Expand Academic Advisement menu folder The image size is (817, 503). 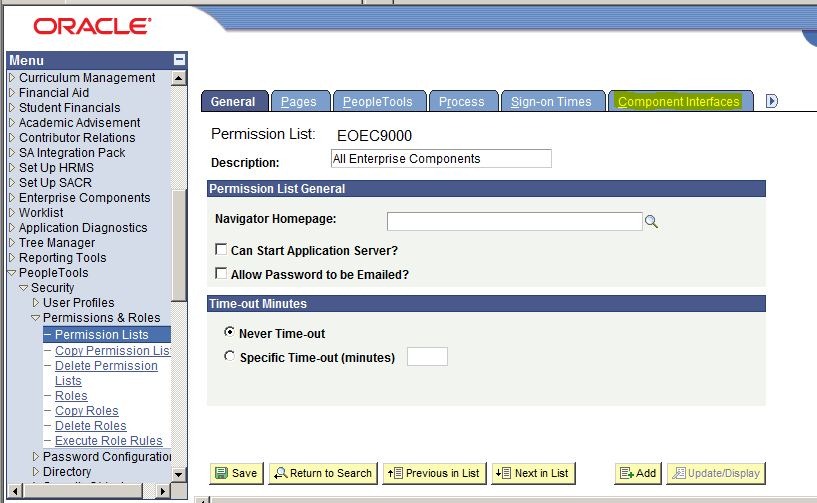coord(12,122)
